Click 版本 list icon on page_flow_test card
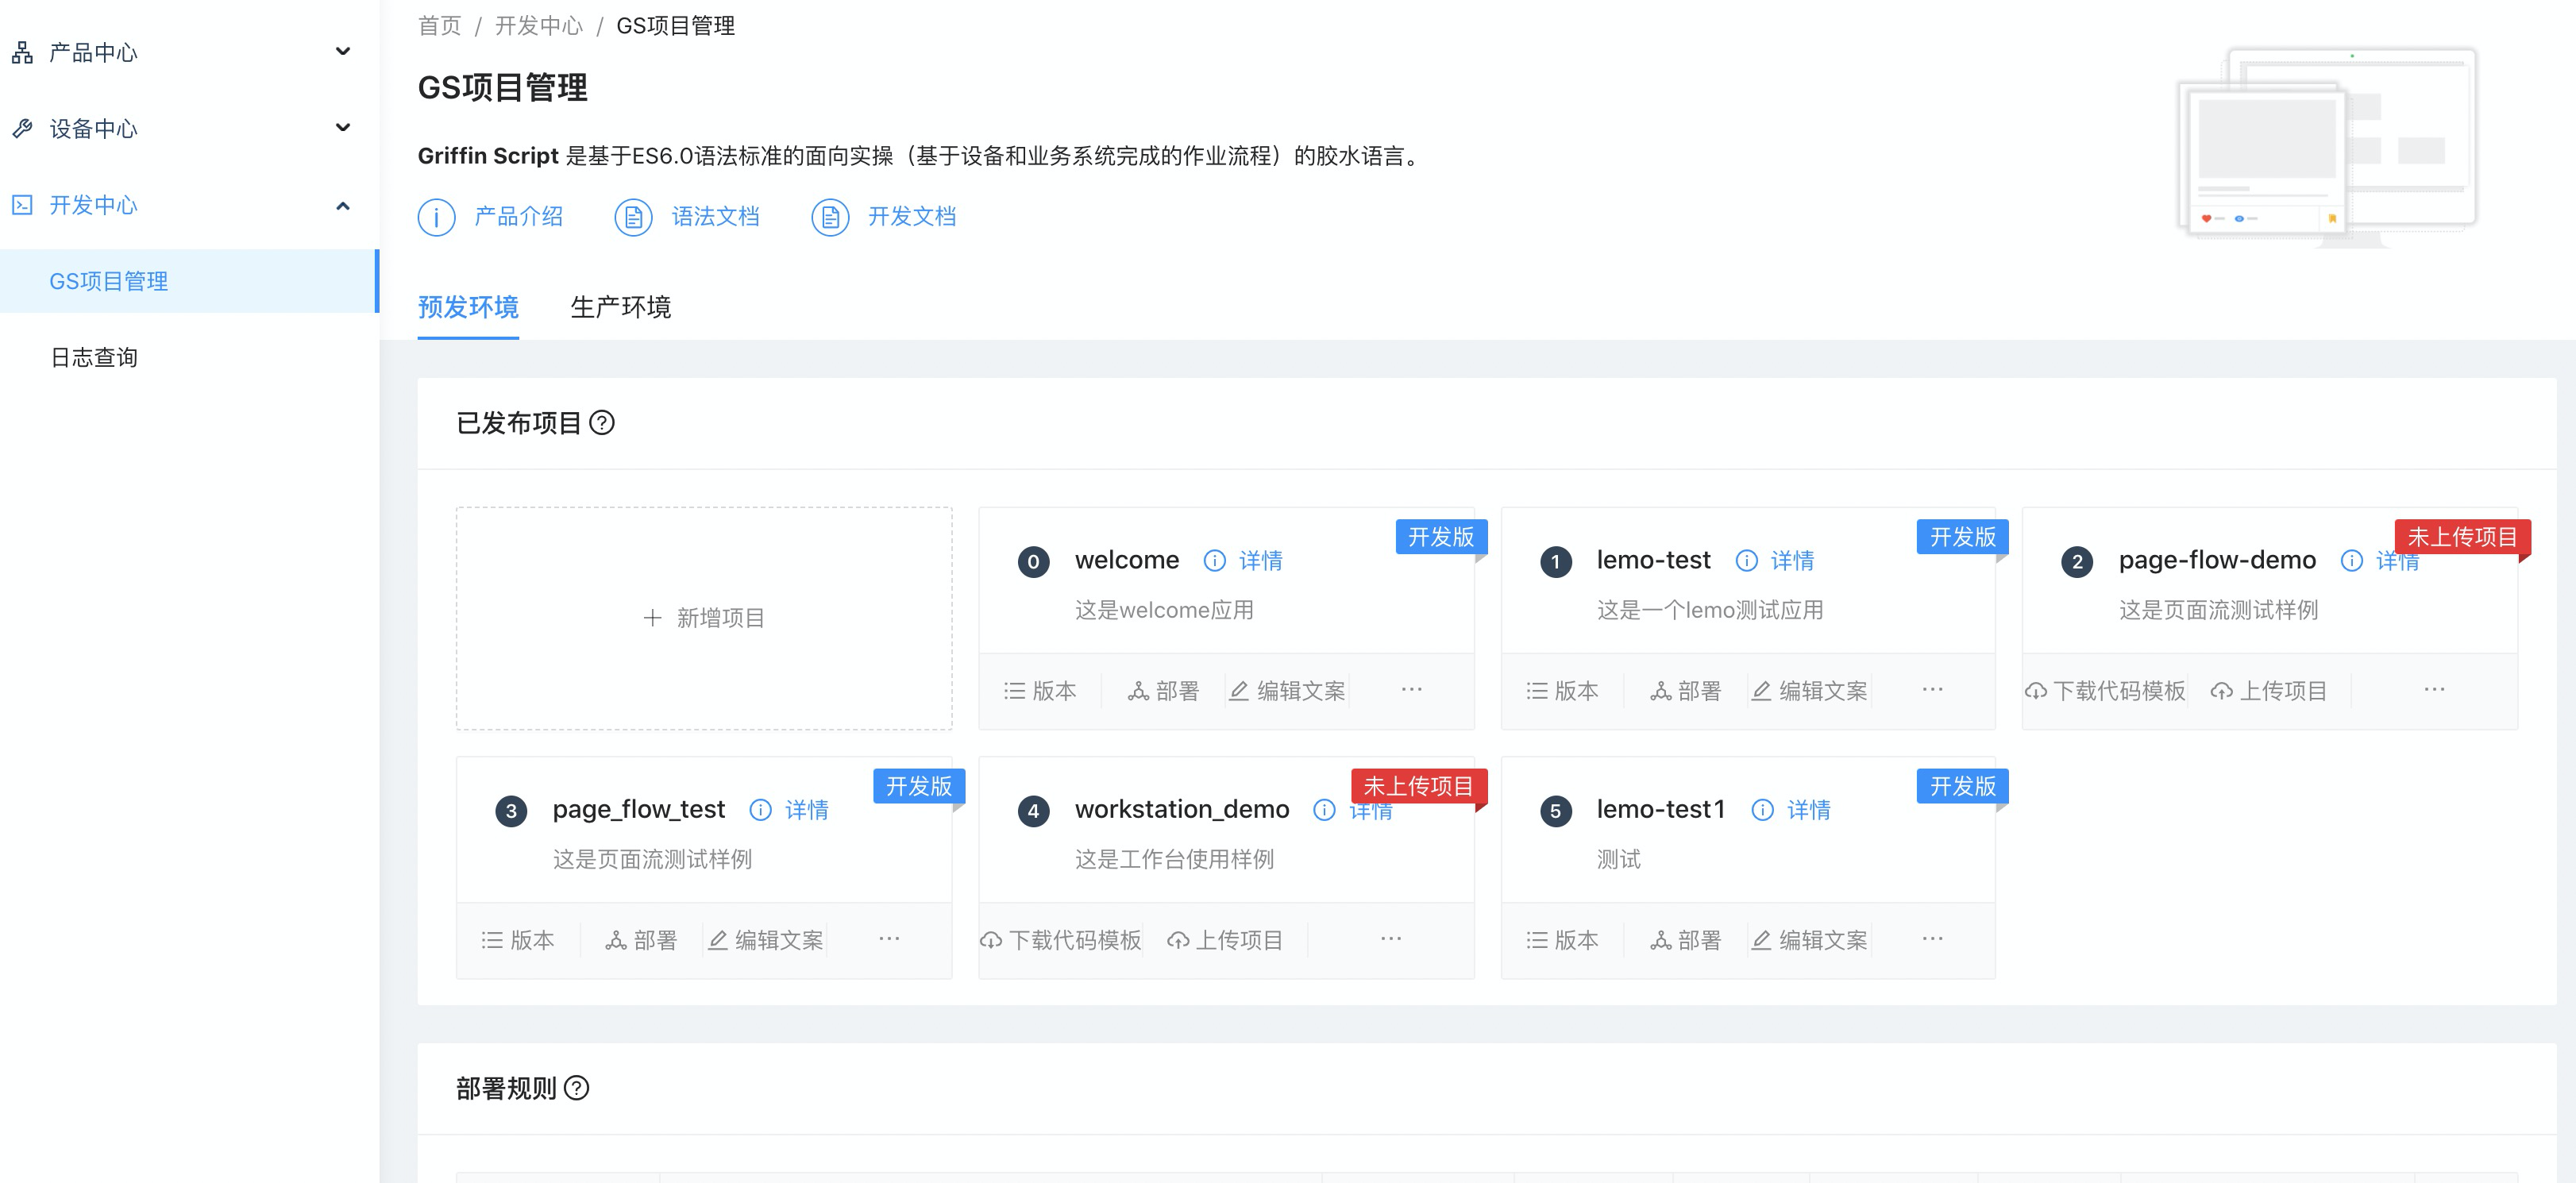2576x1183 pixels. (x=492, y=940)
